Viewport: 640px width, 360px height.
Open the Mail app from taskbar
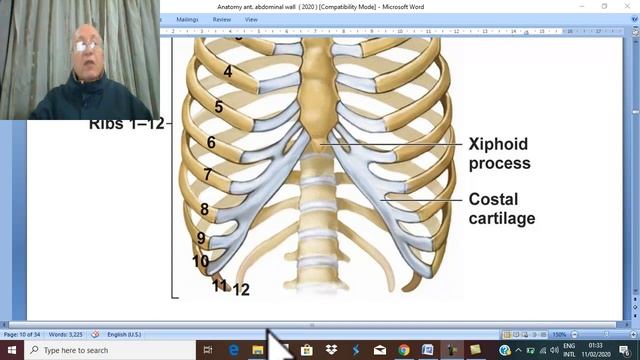(x=380, y=350)
